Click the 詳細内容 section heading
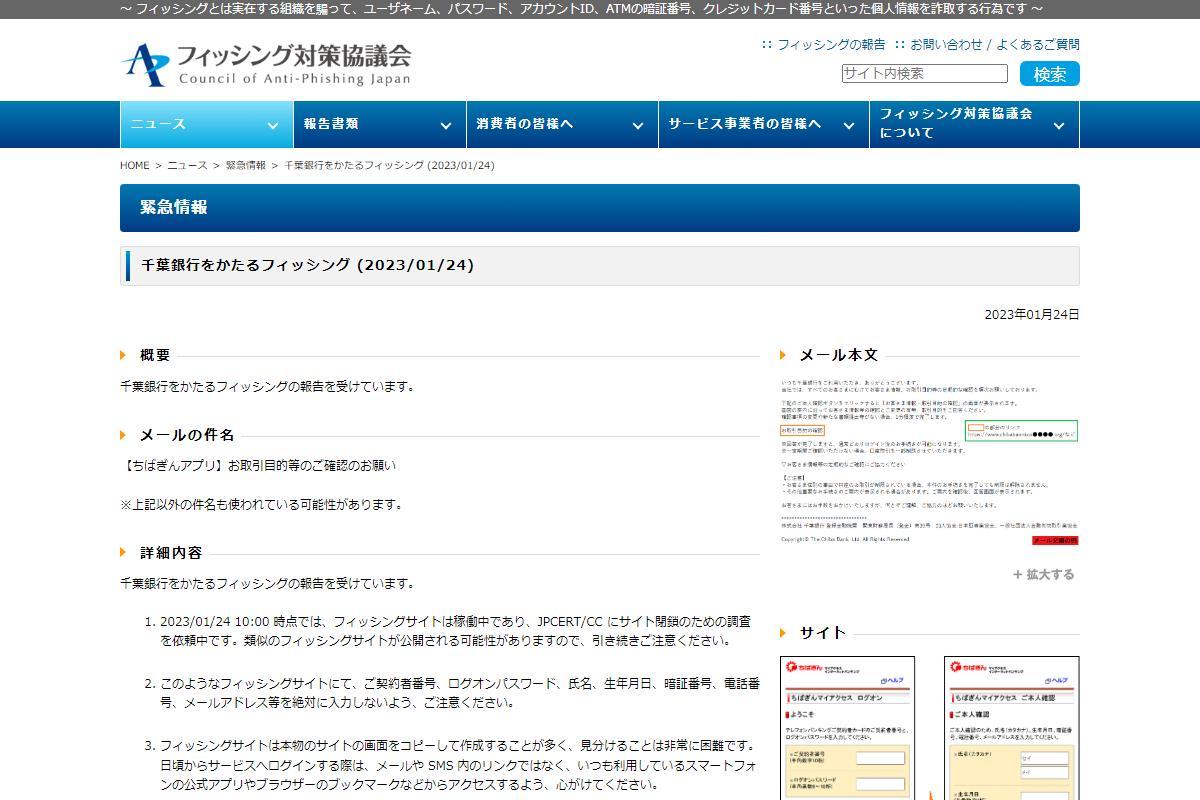The height and width of the screenshot is (800, 1200). (x=171, y=552)
